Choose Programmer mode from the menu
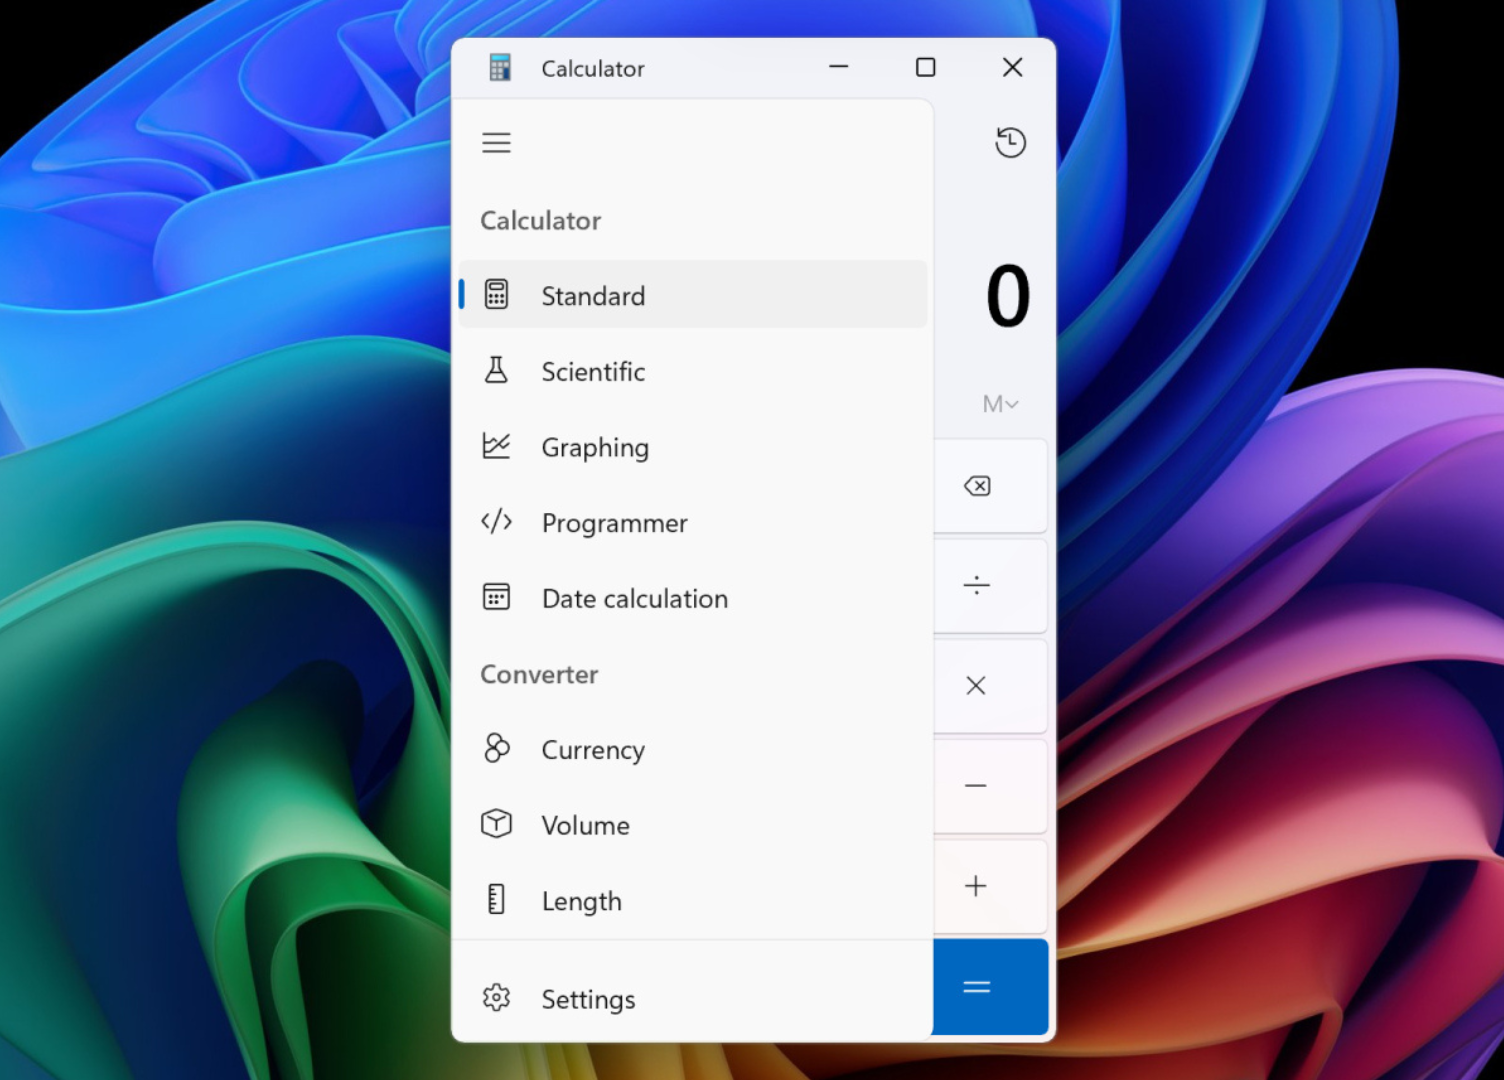This screenshot has height=1080, width=1504. tap(694, 523)
